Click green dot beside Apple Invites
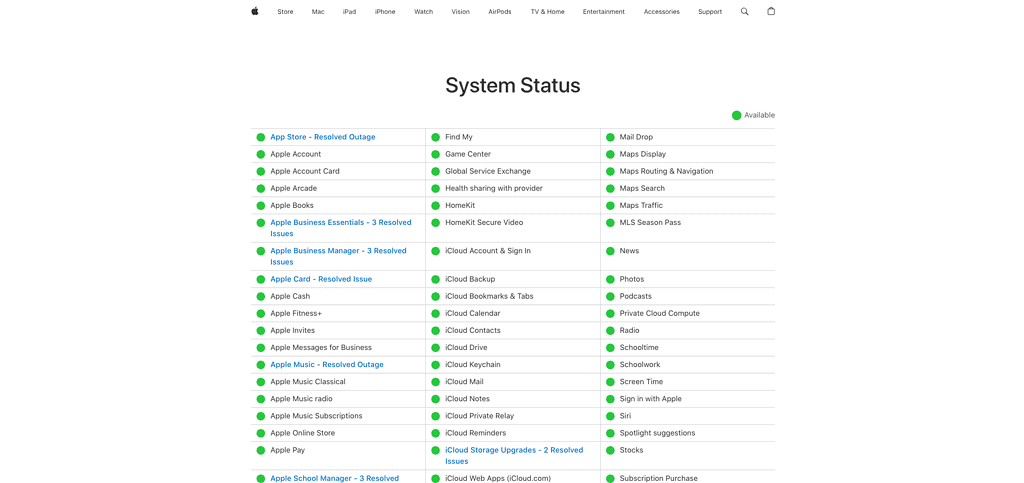Viewport: 1024px width, 483px height. 261,330
